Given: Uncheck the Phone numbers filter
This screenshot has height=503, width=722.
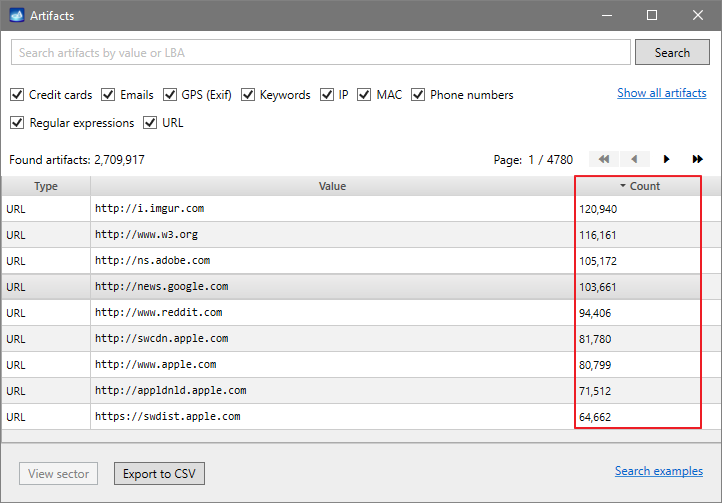Looking at the screenshot, I should 418,95.
